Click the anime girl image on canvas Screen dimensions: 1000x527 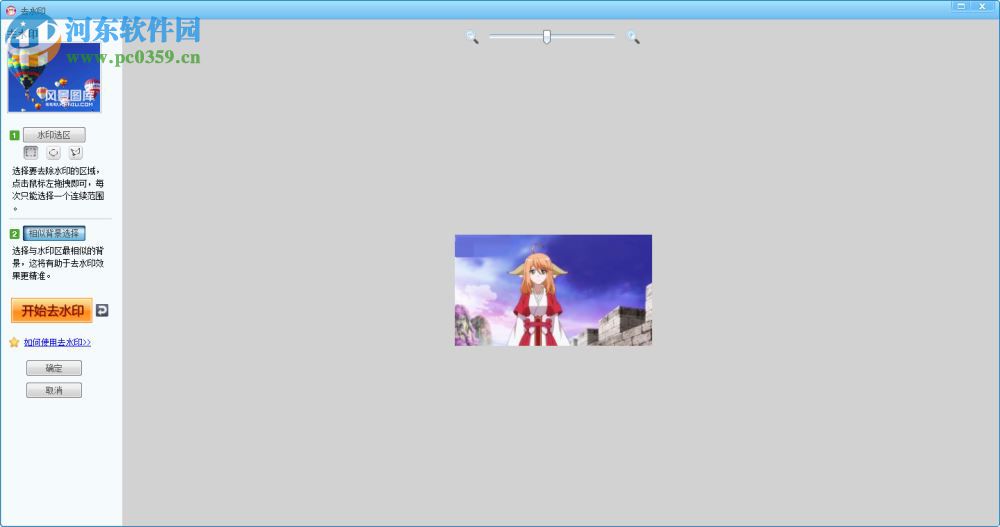[x=553, y=290]
